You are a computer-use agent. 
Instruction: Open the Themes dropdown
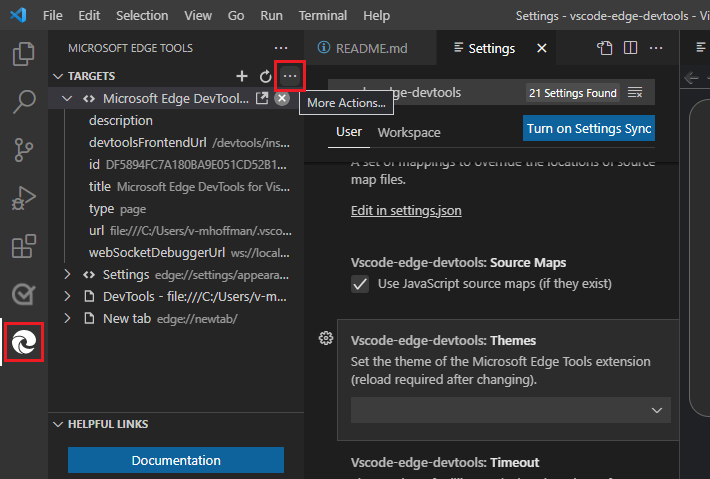[510, 410]
